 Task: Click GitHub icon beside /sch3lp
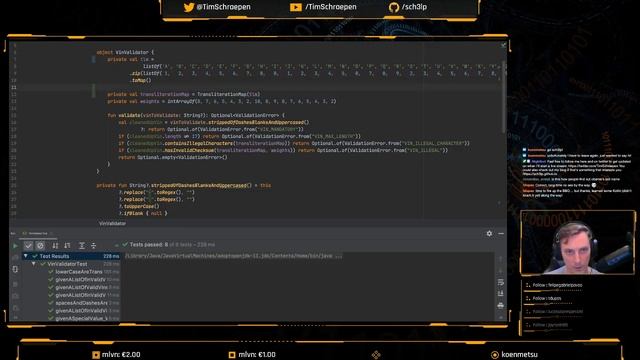393,7
